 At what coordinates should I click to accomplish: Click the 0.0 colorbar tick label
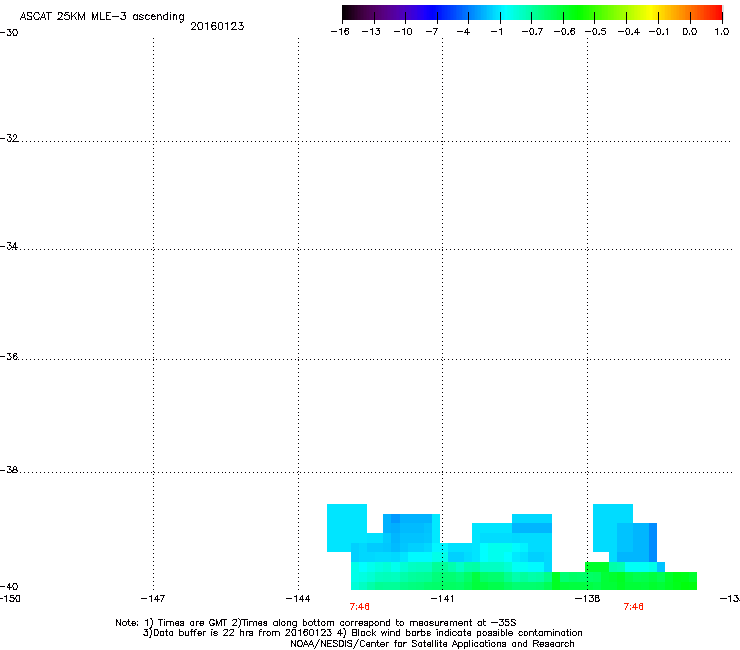690,32
